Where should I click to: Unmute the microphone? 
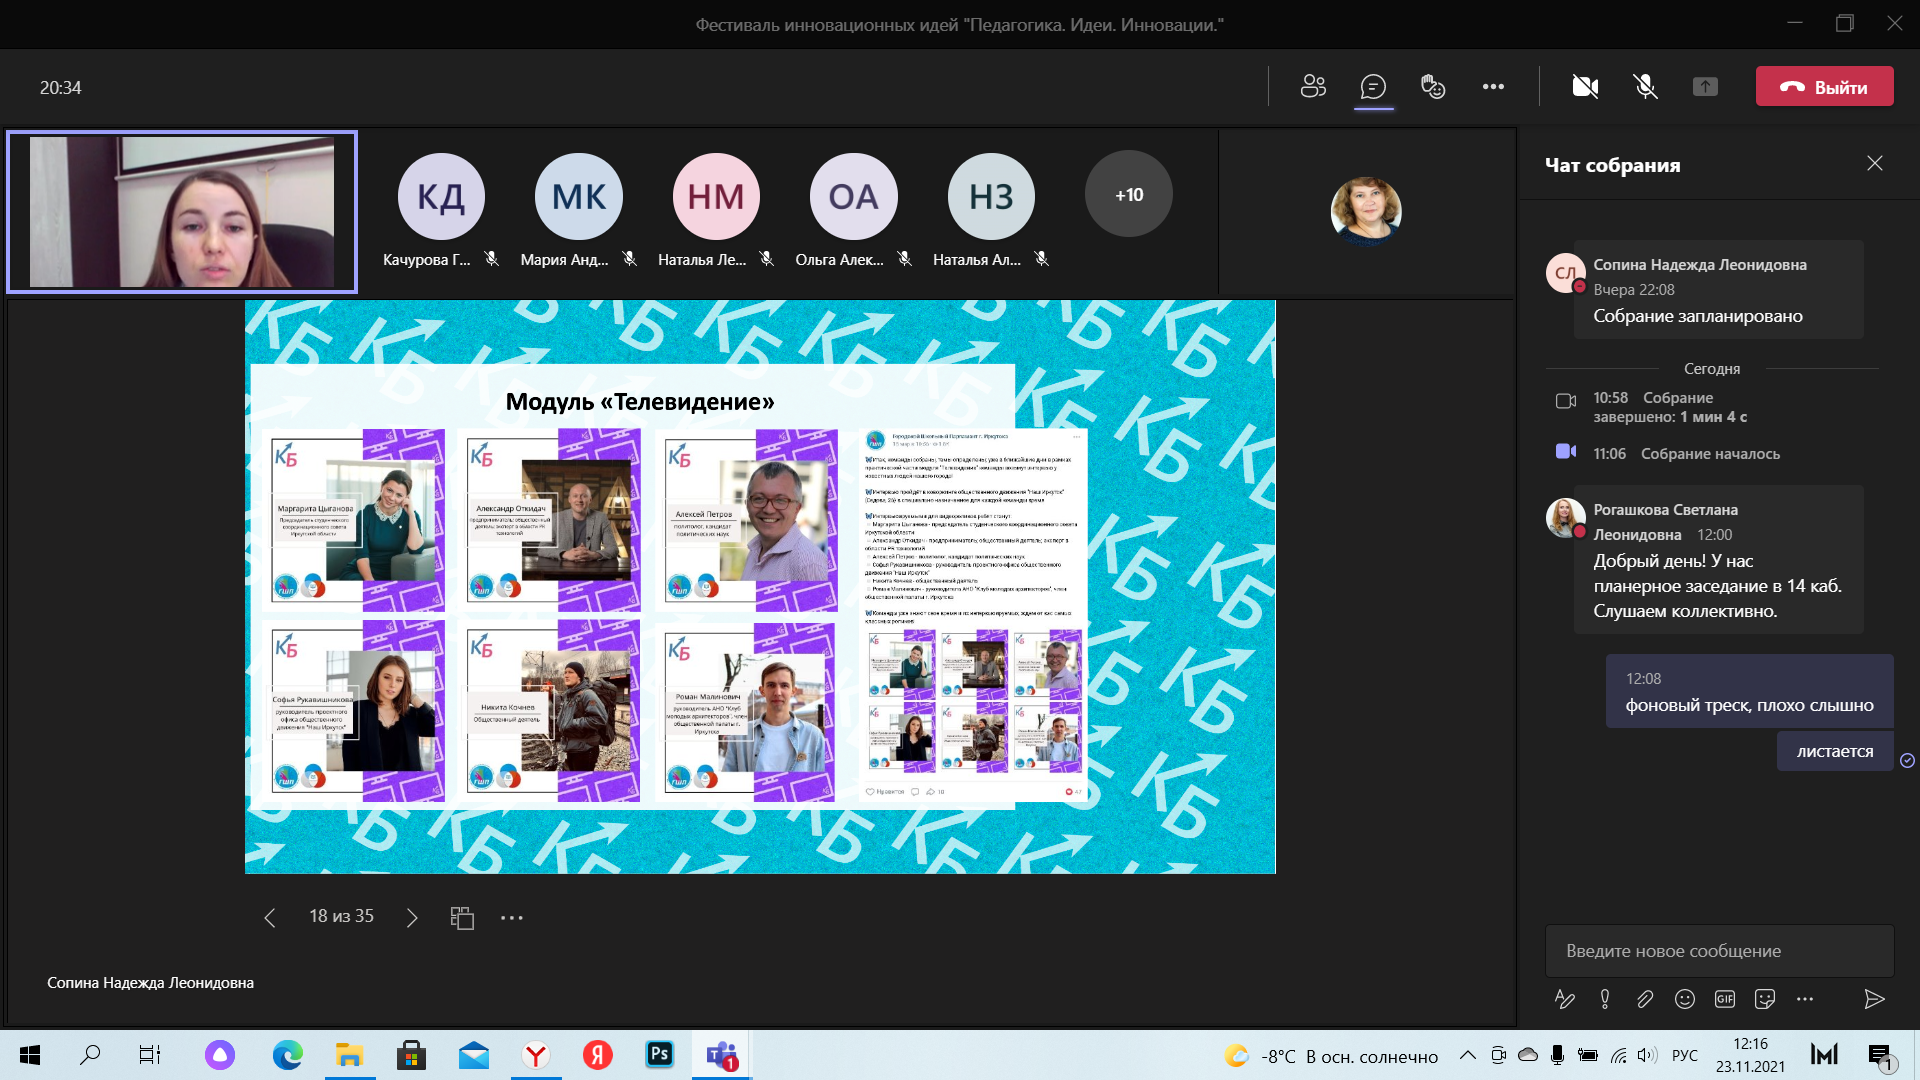coord(1645,87)
